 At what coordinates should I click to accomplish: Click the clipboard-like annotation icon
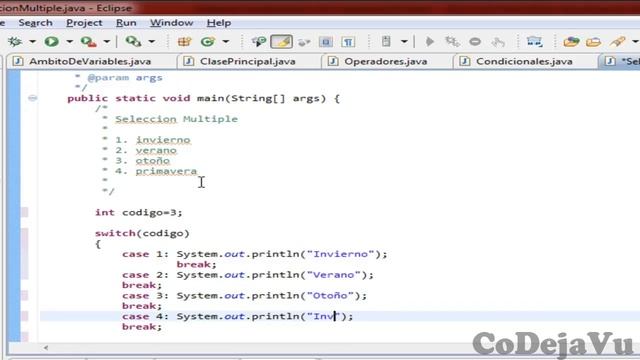pos(386,41)
